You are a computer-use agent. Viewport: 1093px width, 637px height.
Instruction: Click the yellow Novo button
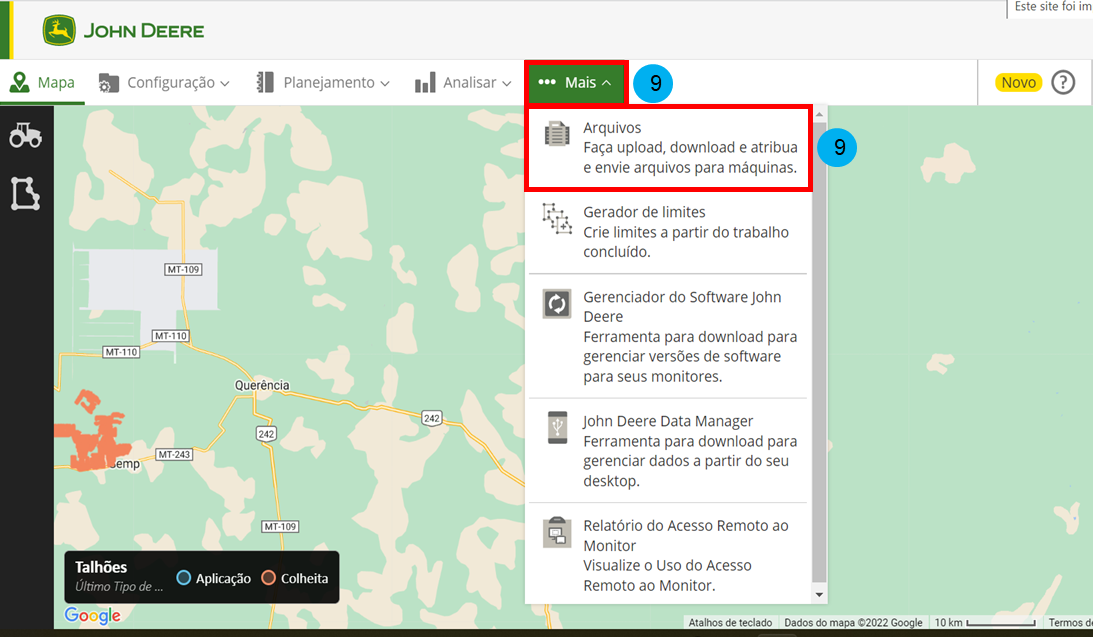point(1018,82)
